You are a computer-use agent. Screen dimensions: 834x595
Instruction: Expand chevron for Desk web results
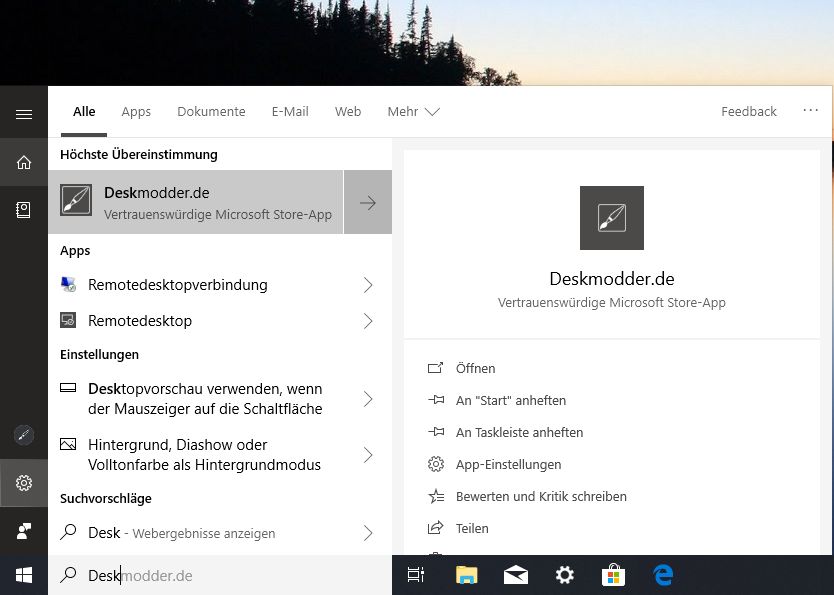pyautogui.click(x=368, y=533)
